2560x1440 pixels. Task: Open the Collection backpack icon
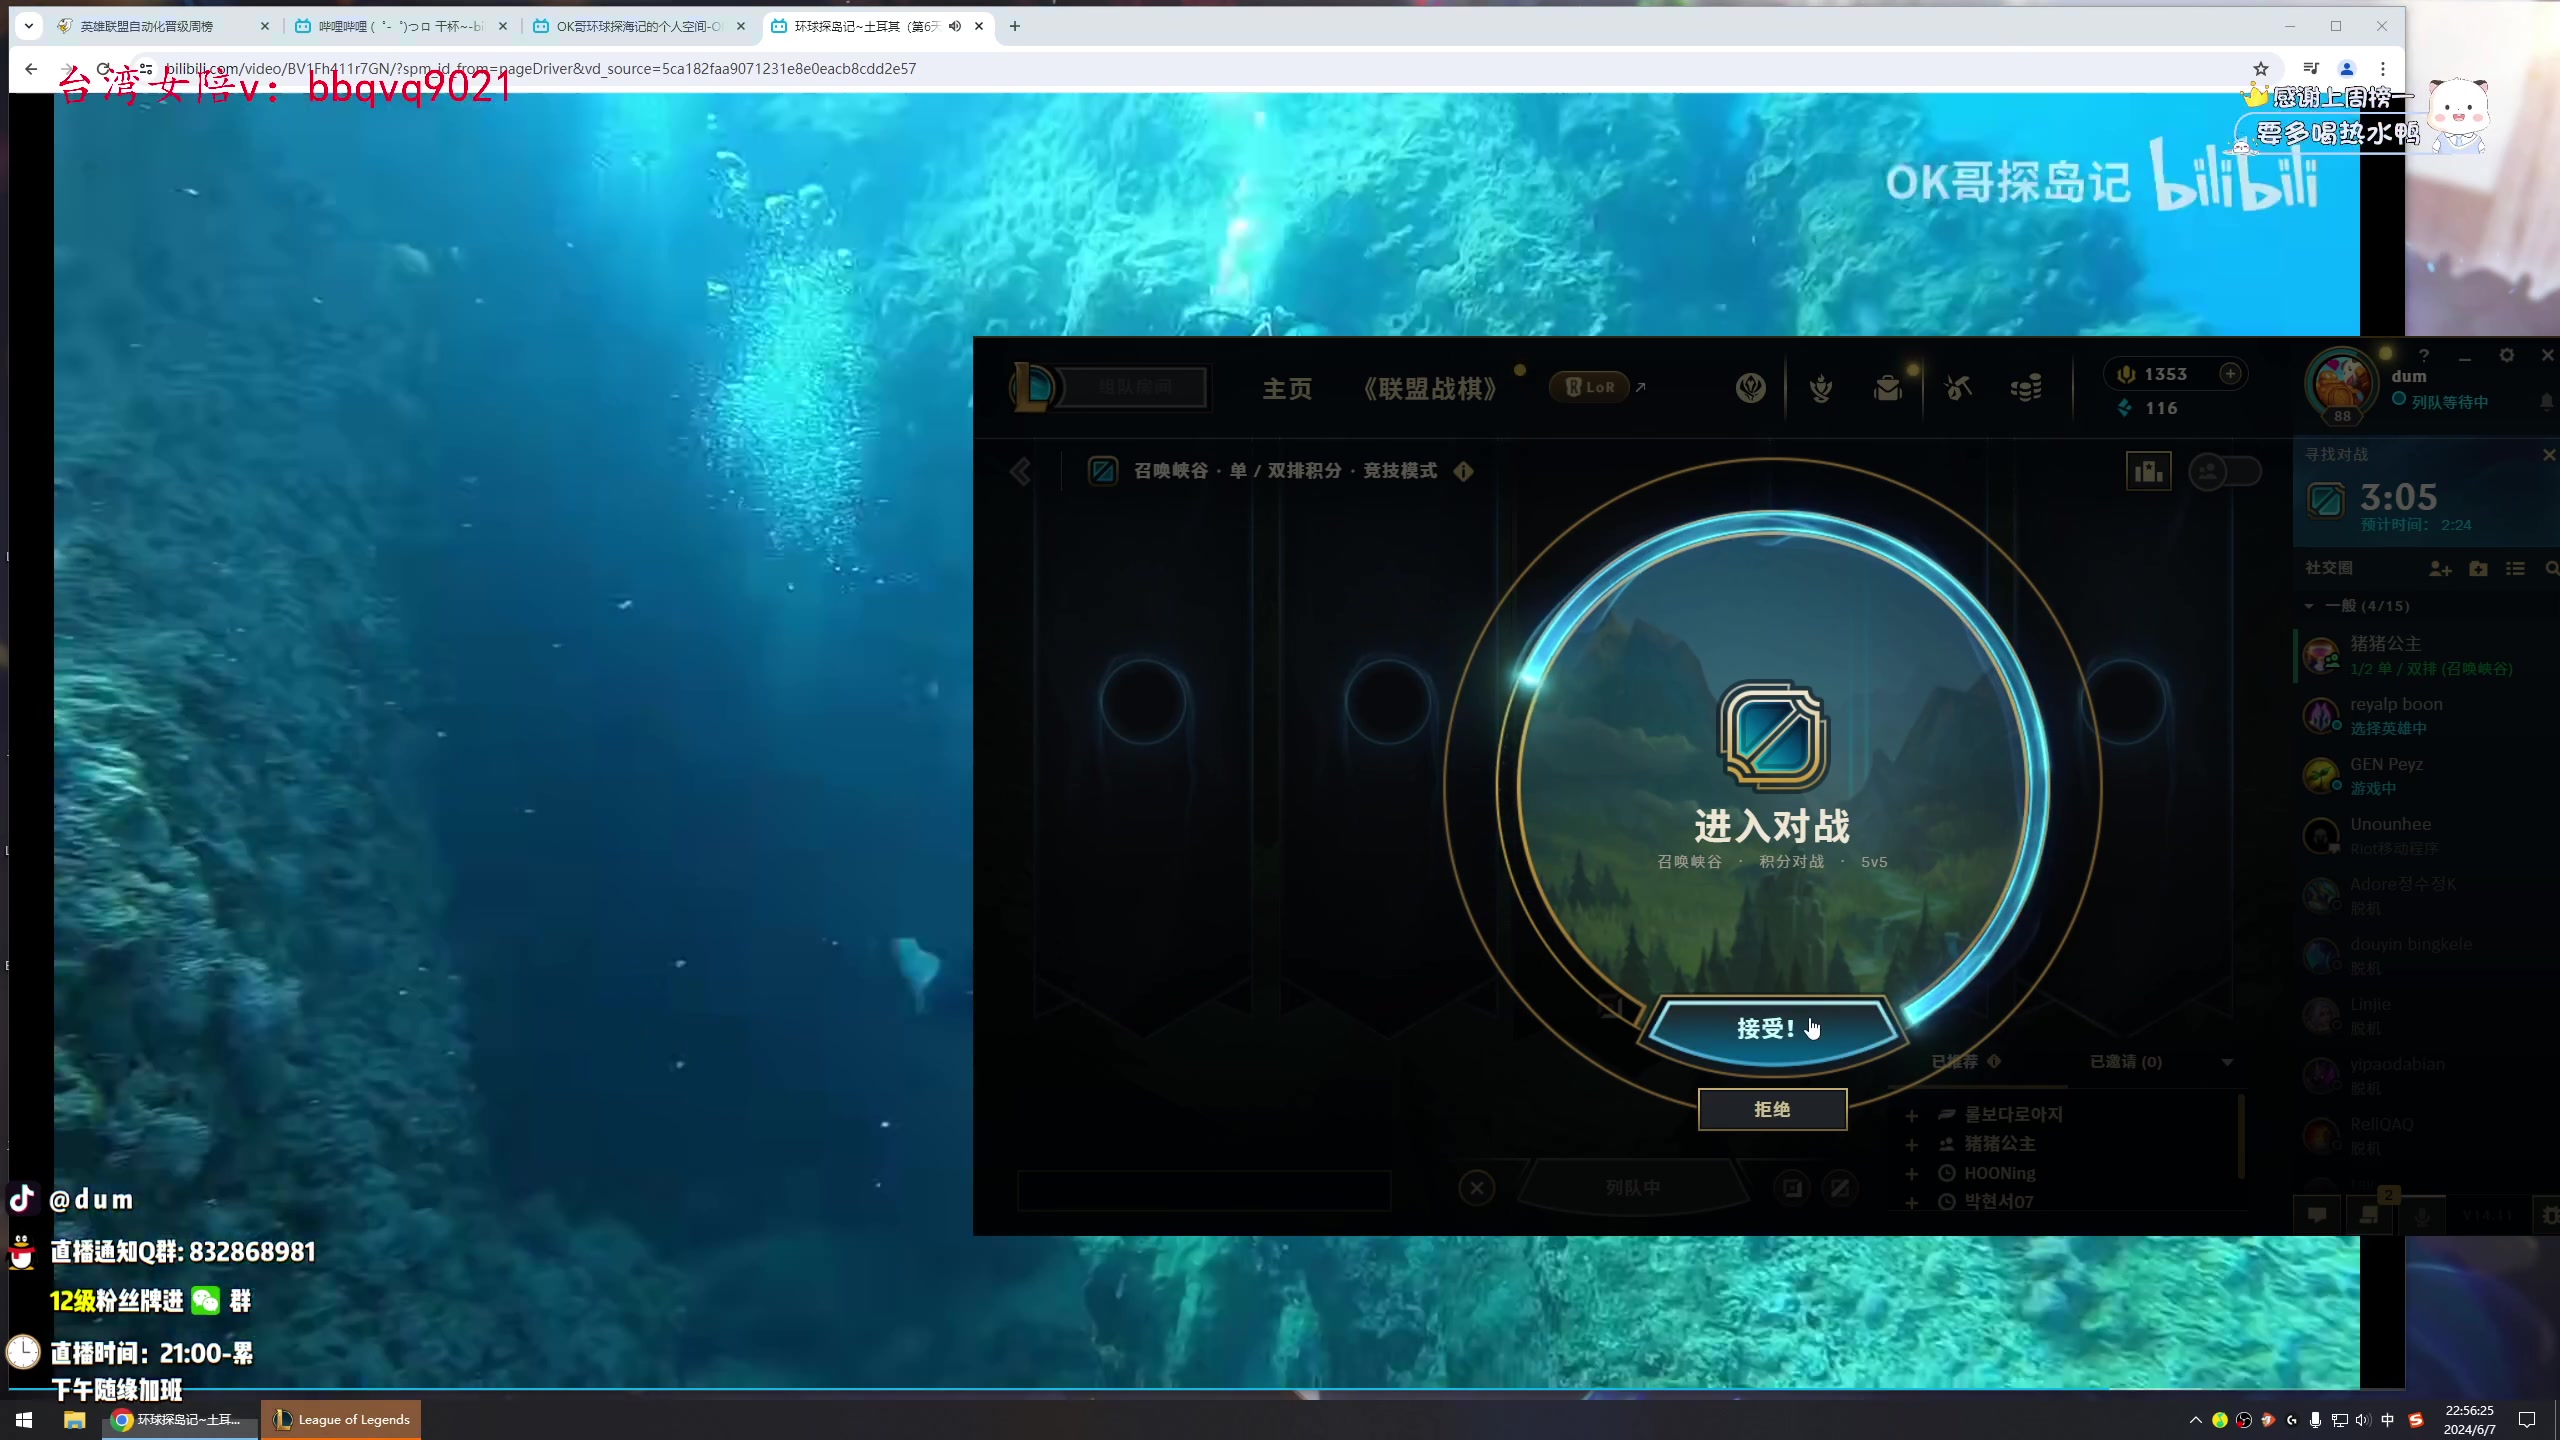pos(1888,388)
